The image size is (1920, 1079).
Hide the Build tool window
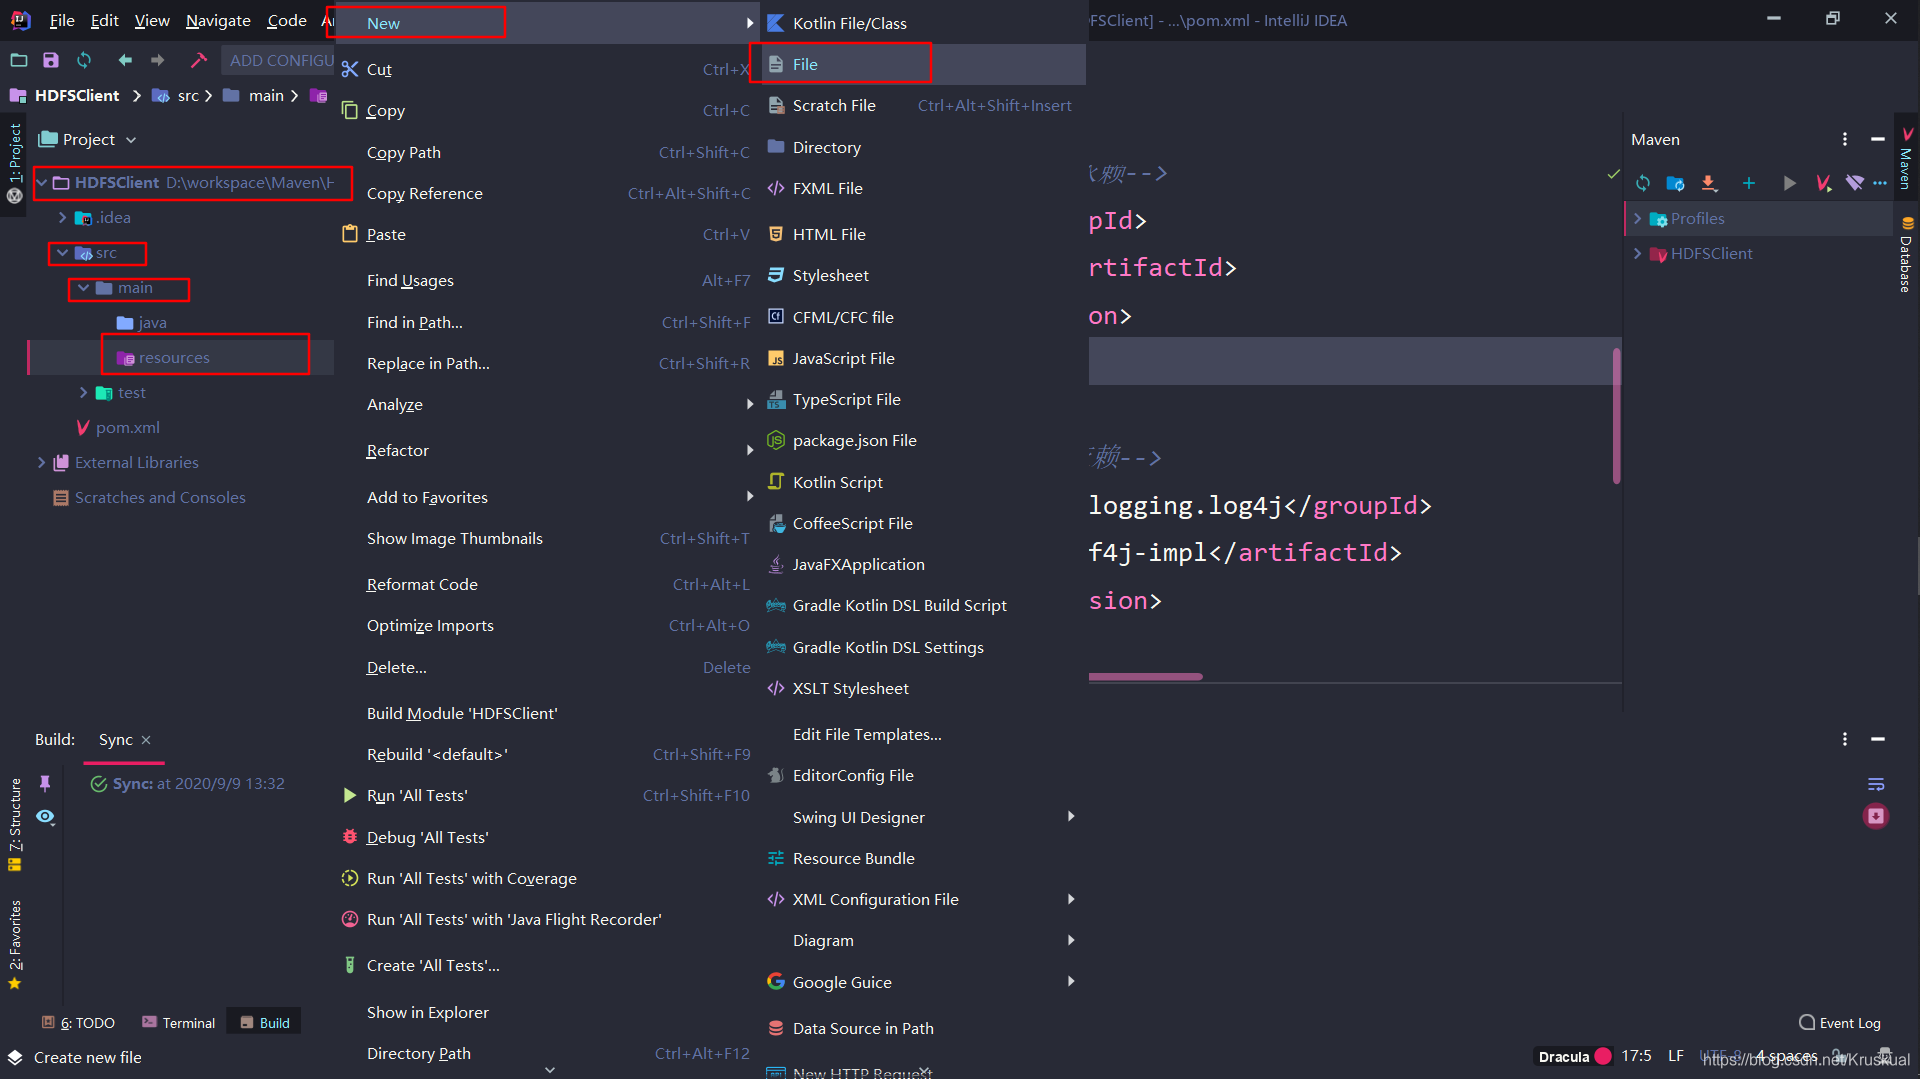[1878, 739]
